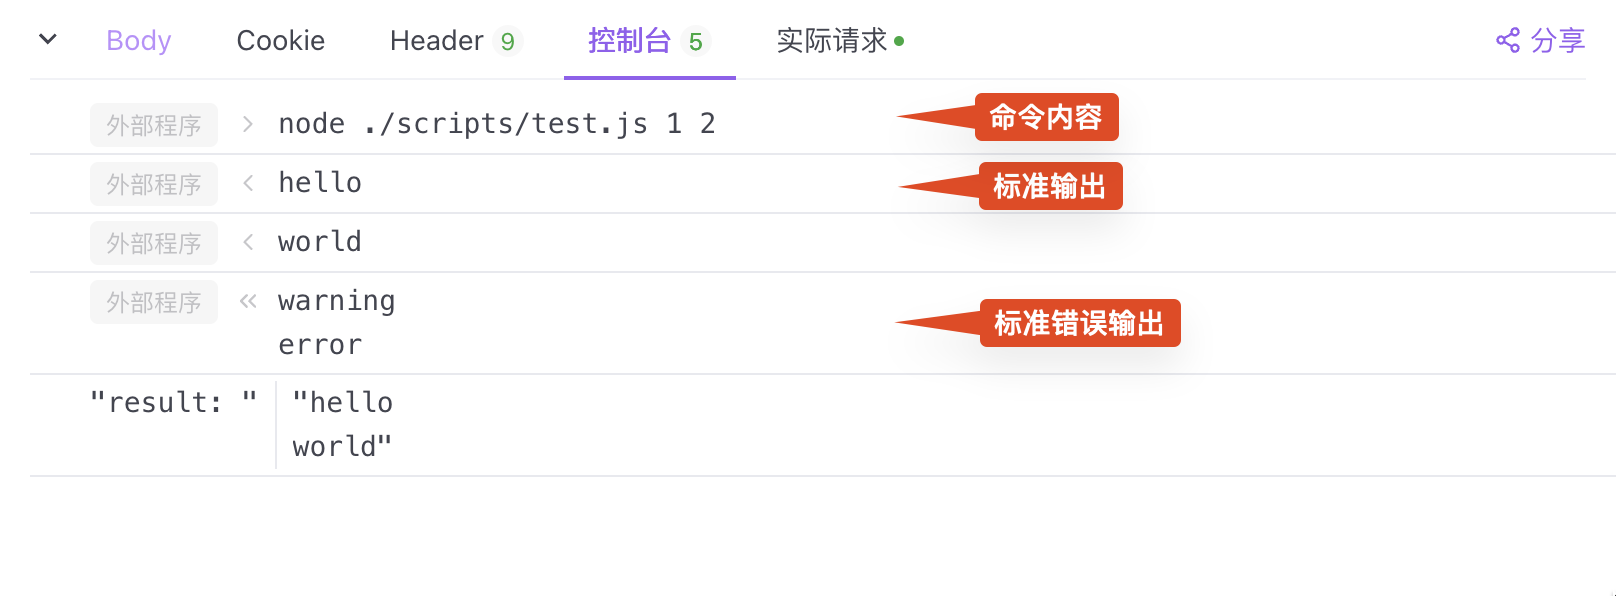The width and height of the screenshot is (1616, 596).
Task: Switch to the Body tab
Action: click(138, 41)
